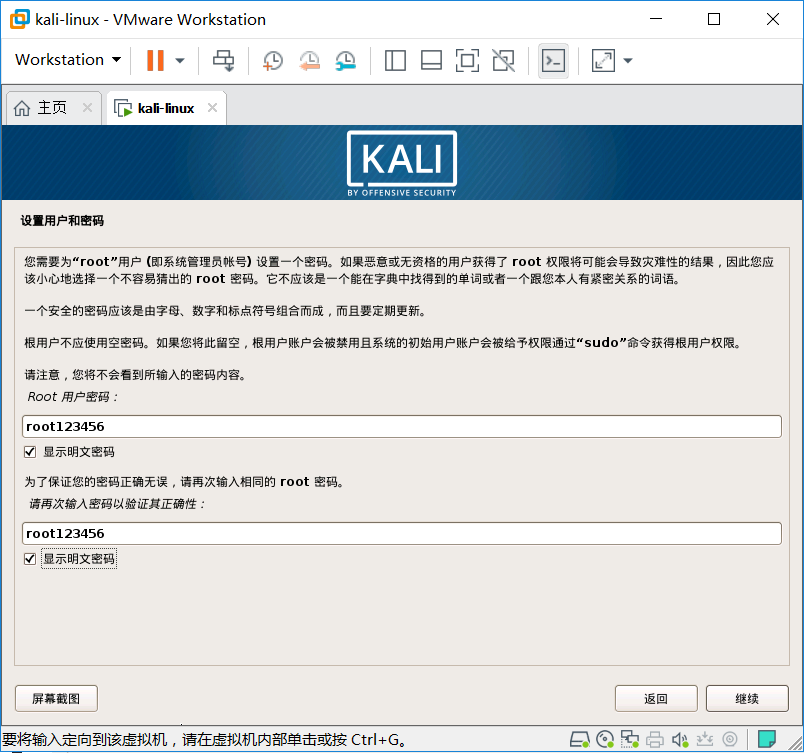Click the network adapter status icon
Image resolution: width=804 pixels, height=753 pixels.
coord(630,739)
